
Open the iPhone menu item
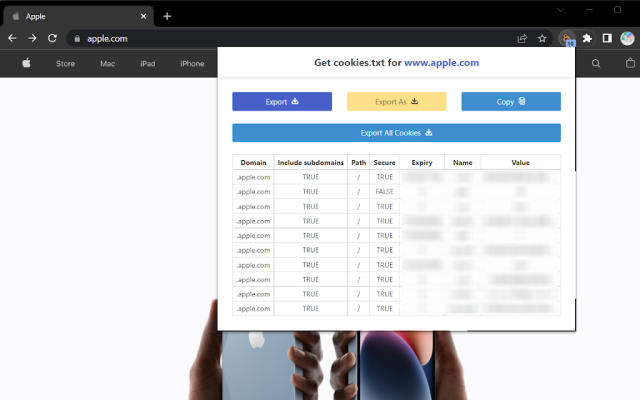click(192, 64)
